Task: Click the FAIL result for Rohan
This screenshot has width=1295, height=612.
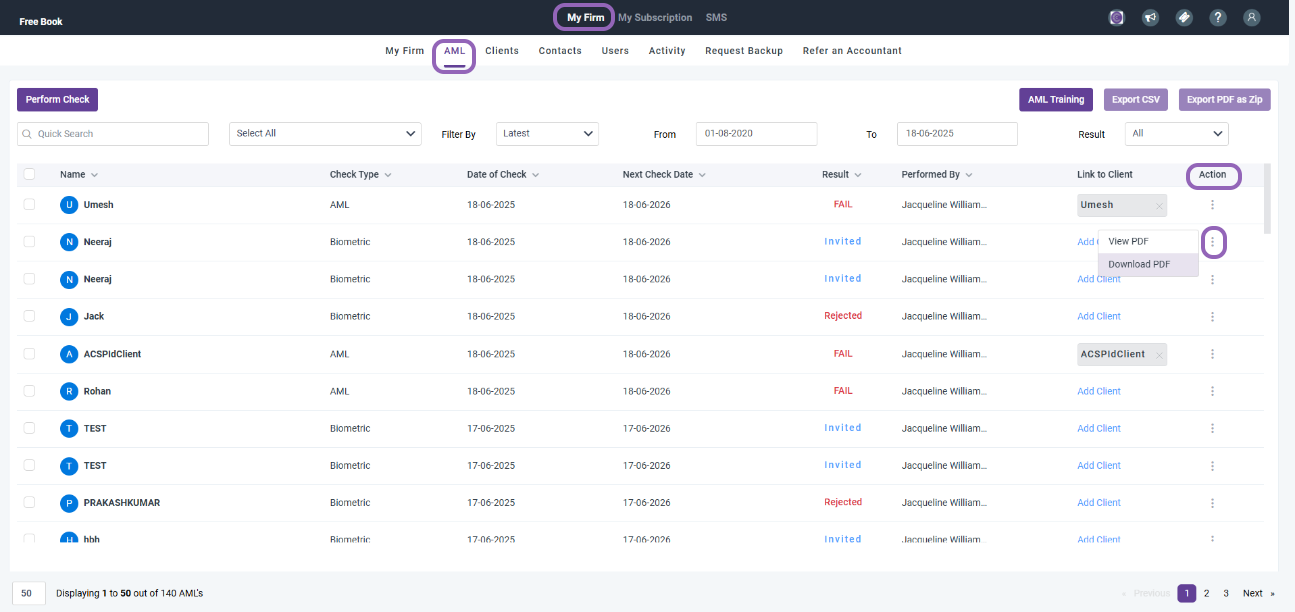Action: (x=843, y=391)
